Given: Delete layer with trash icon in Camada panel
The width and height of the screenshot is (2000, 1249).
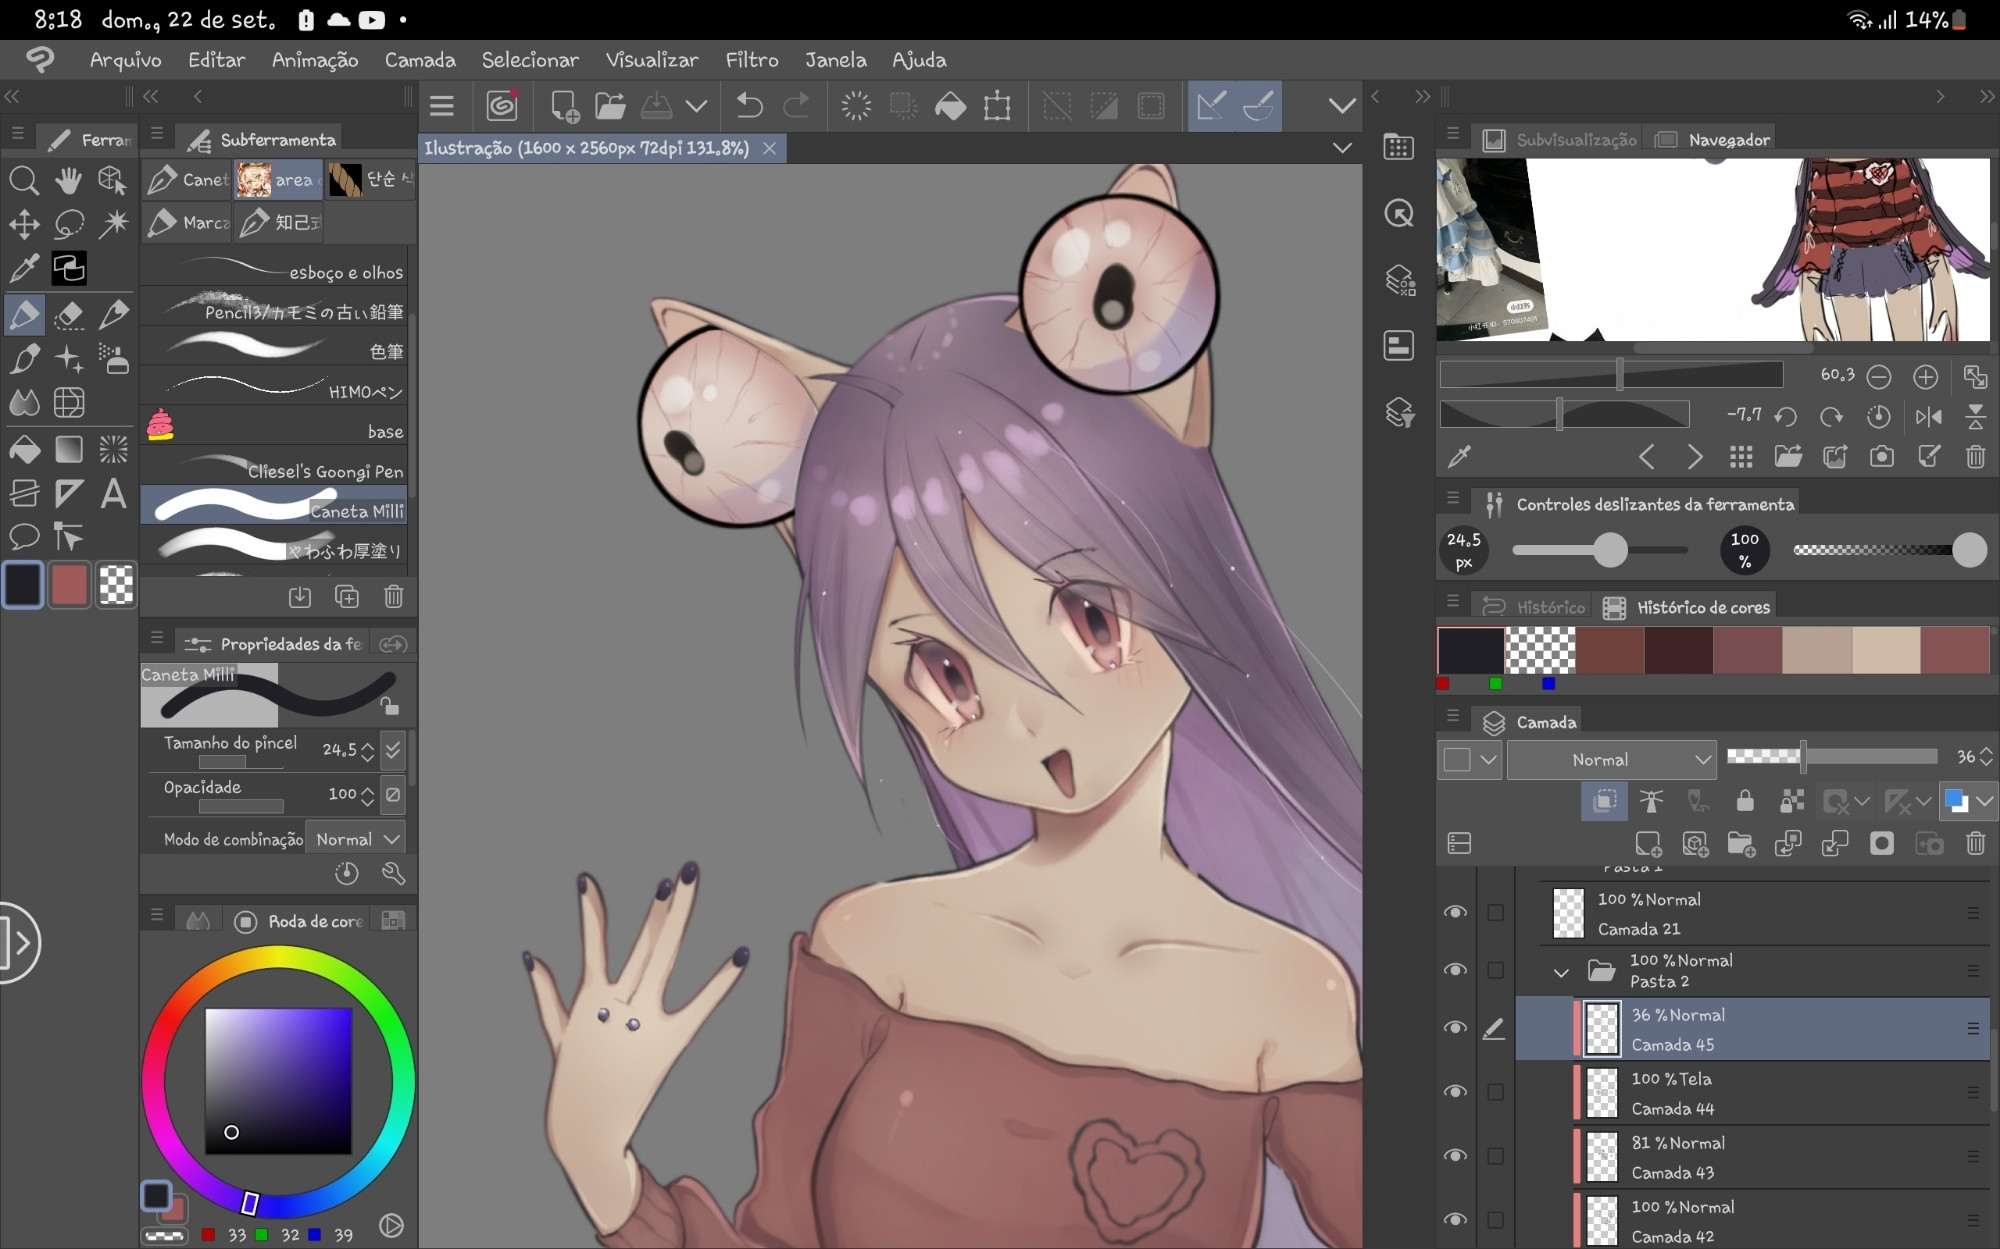Looking at the screenshot, I should 1975,844.
